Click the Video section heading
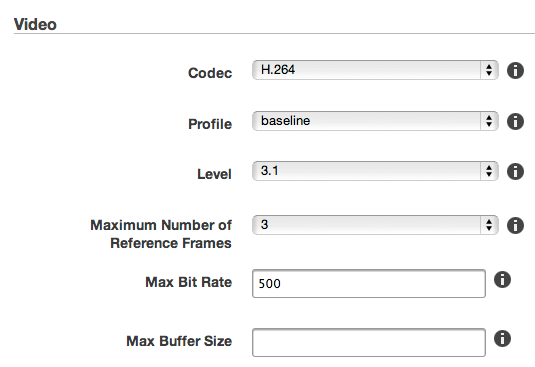The height and width of the screenshot is (367, 535). [35, 25]
